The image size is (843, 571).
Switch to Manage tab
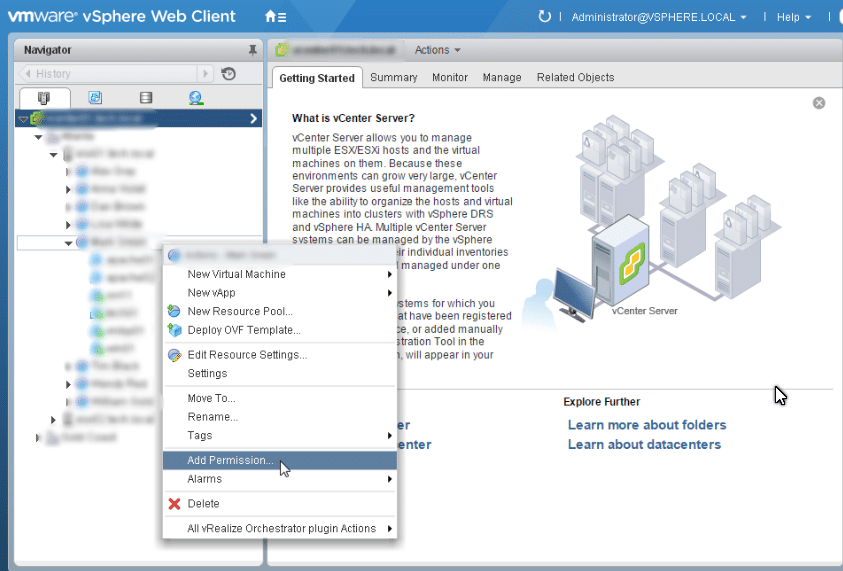coord(502,77)
